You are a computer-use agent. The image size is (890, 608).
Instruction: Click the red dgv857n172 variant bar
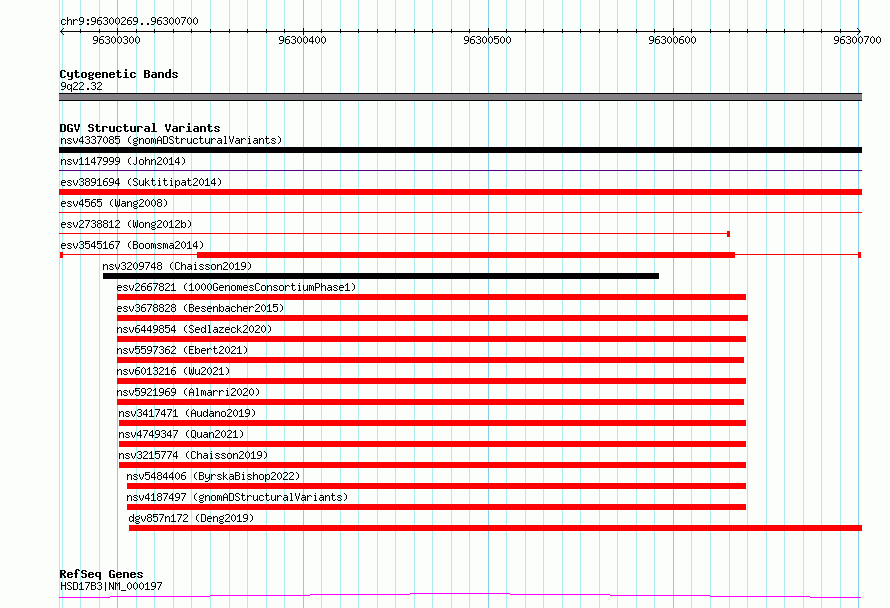point(496,528)
